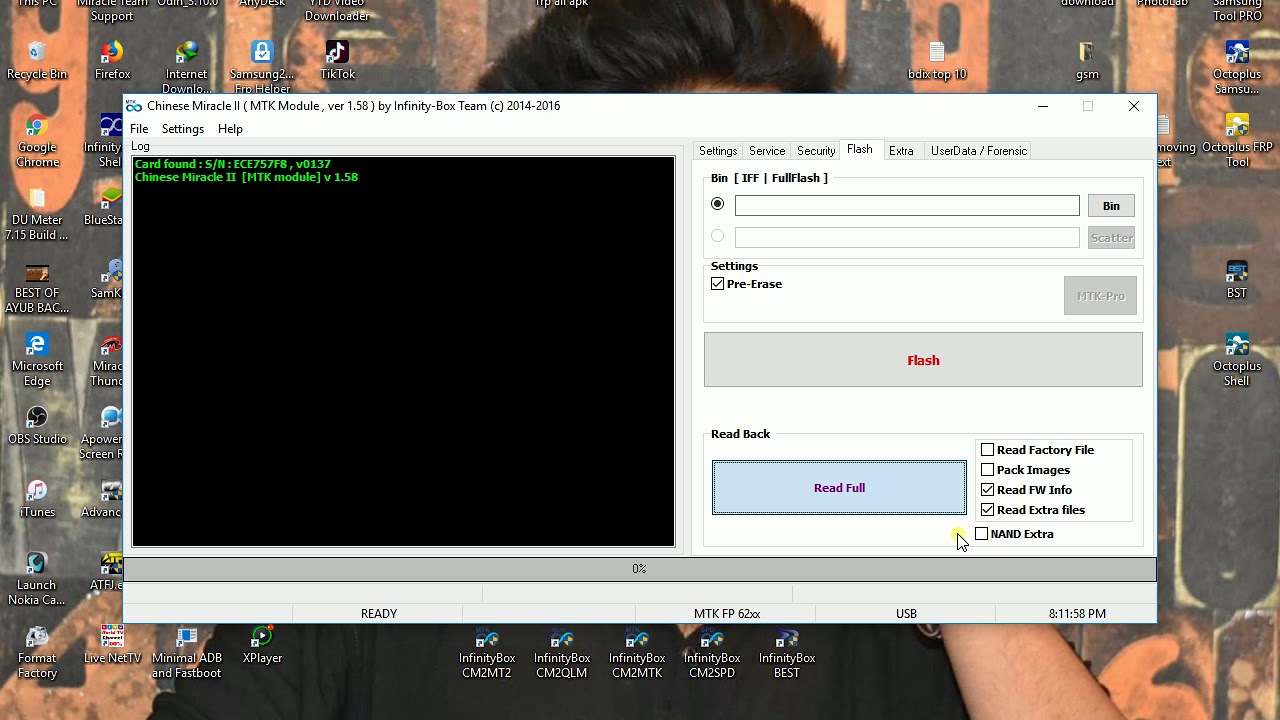The height and width of the screenshot is (720, 1280).
Task: Launch the Firefox desktop shortcut
Action: pos(112,61)
